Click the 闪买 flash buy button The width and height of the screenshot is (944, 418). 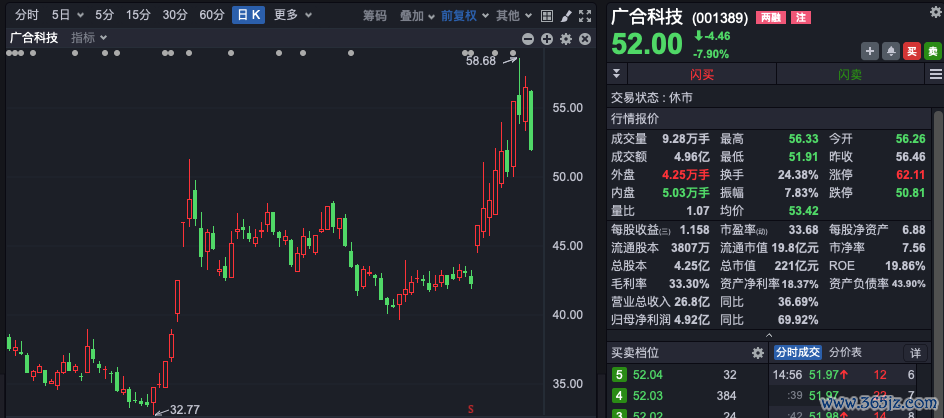pyautogui.click(x=702, y=74)
